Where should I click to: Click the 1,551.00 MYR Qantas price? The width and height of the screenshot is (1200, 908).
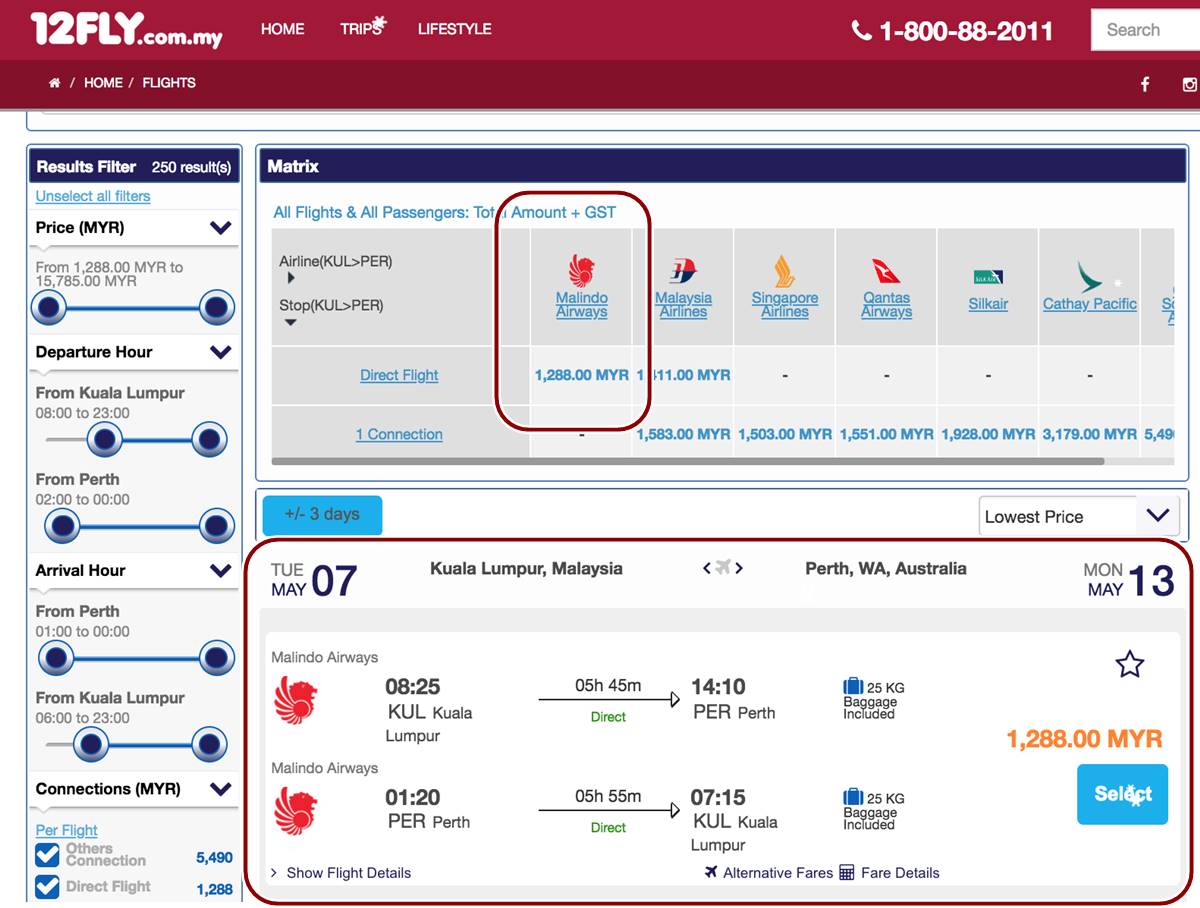[887, 434]
